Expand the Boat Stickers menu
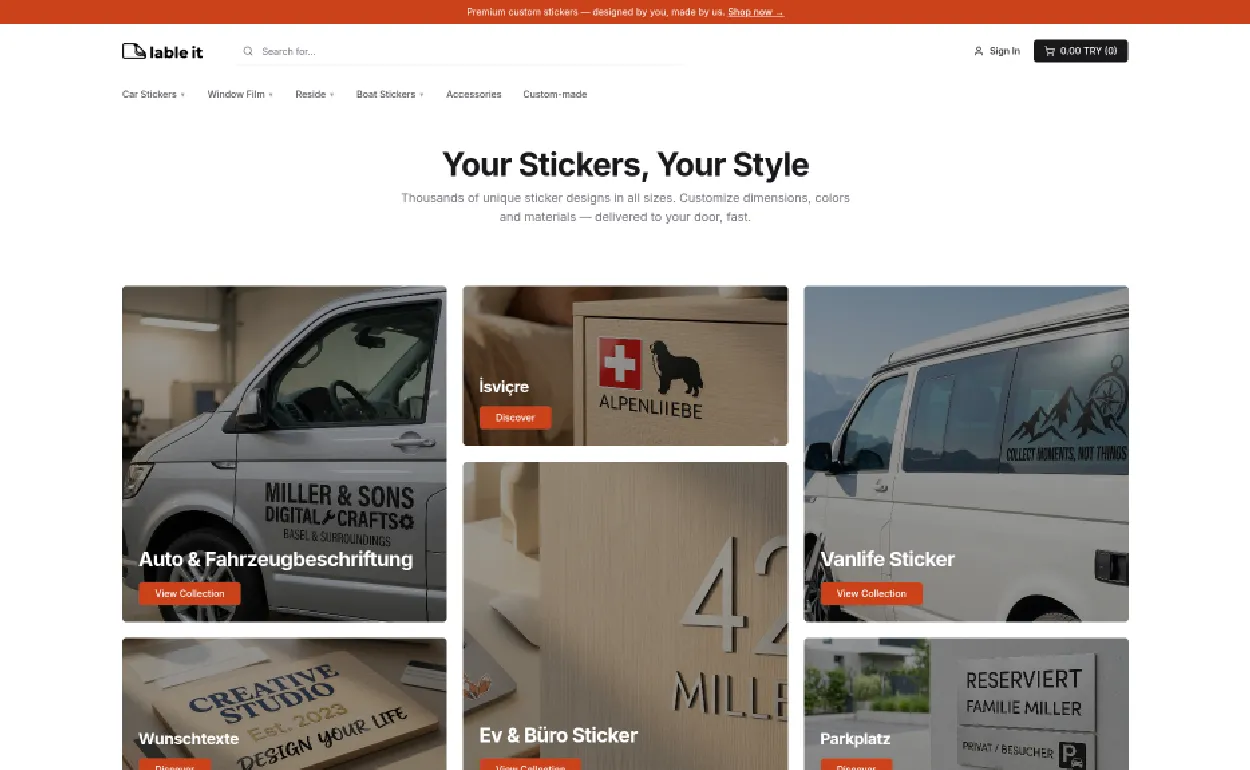 pyautogui.click(x=389, y=95)
